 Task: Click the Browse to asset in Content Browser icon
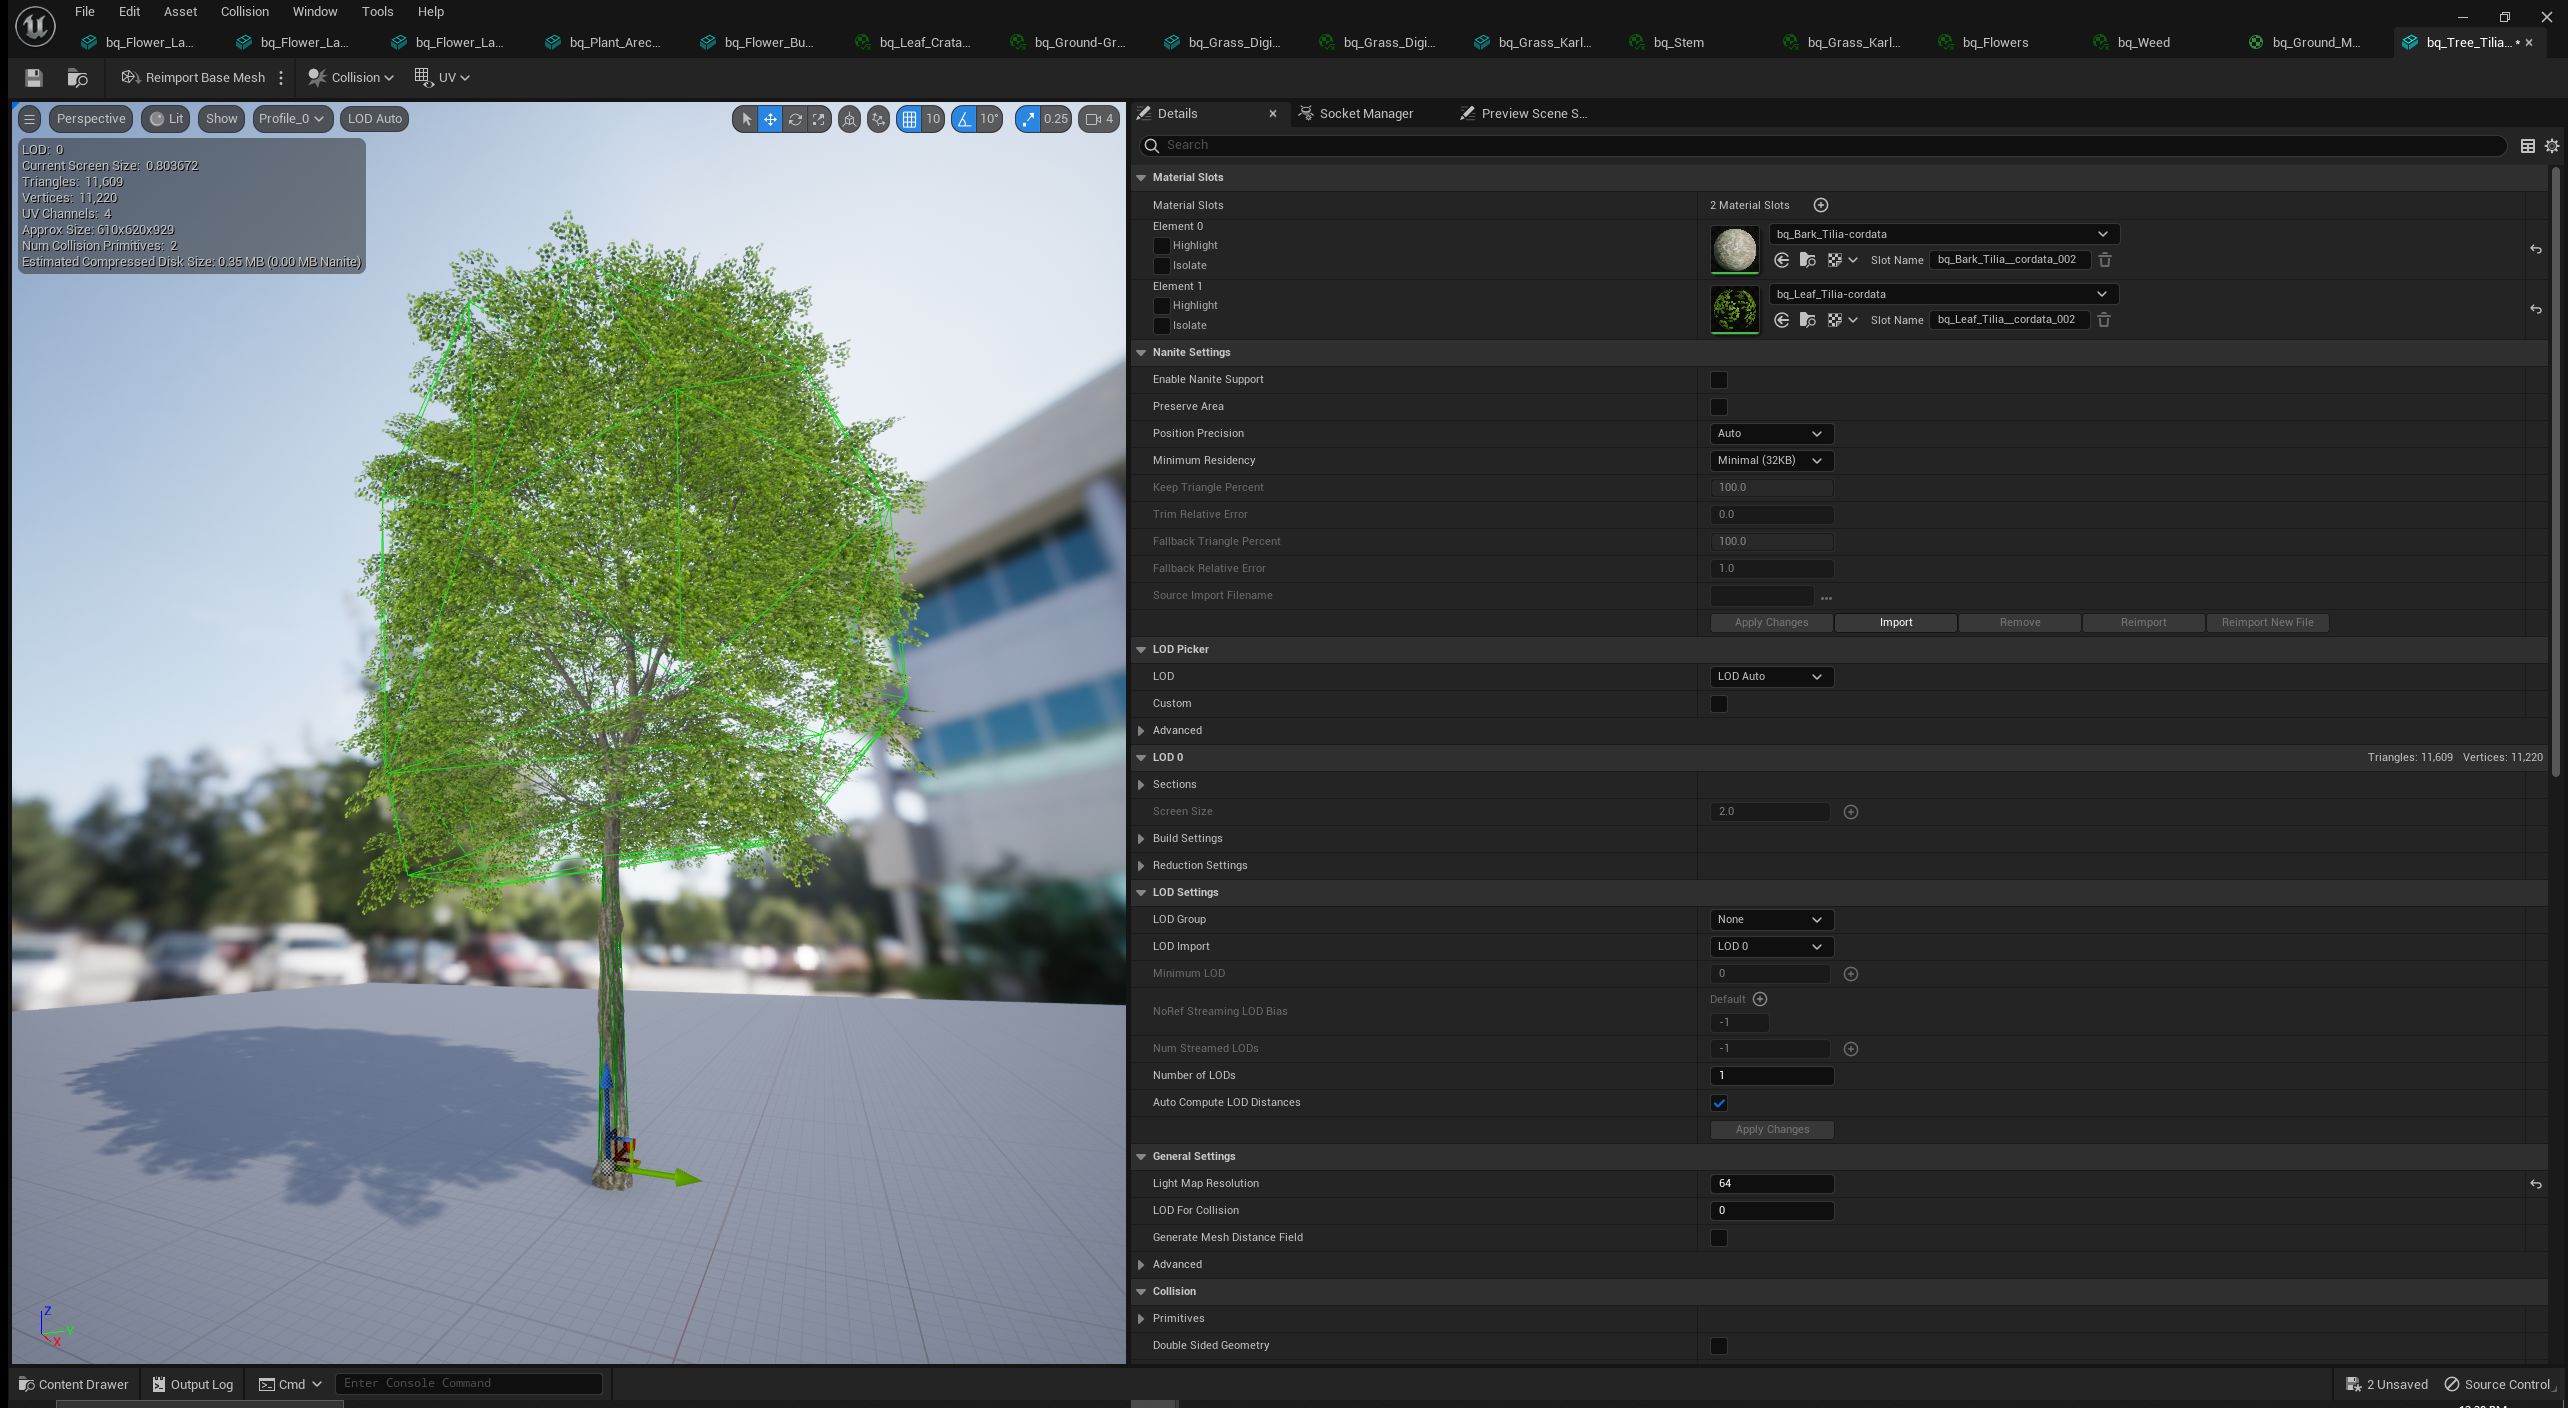pos(77,78)
